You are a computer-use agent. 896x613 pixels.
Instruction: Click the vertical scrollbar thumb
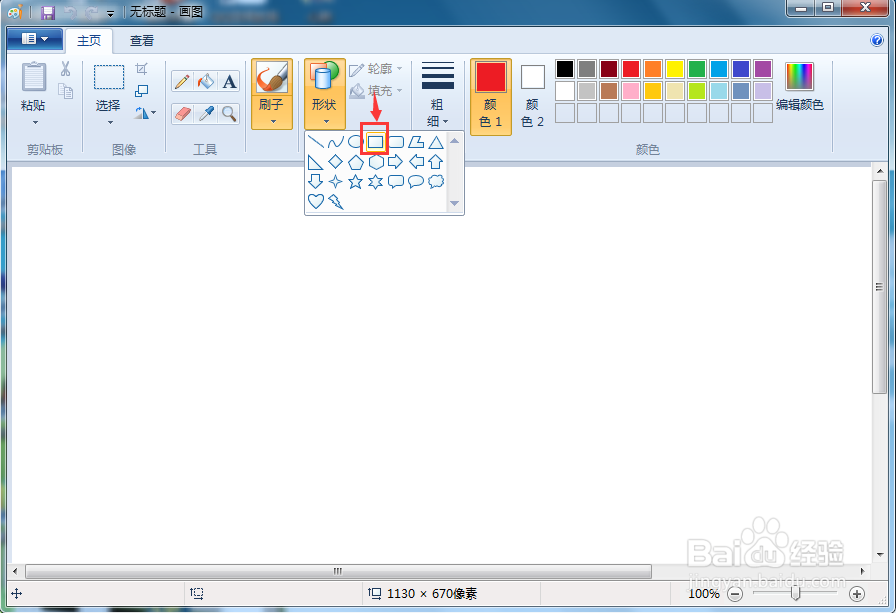[879, 287]
